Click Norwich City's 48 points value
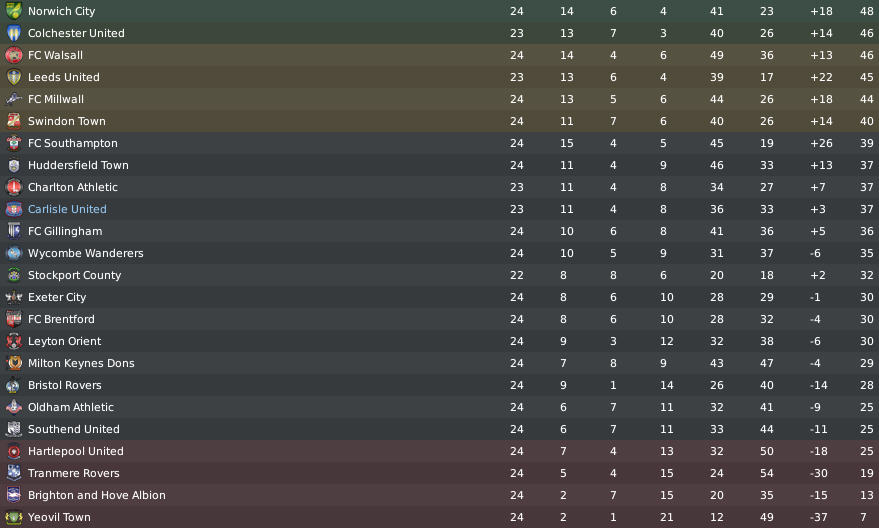This screenshot has width=879, height=528. coord(867,11)
